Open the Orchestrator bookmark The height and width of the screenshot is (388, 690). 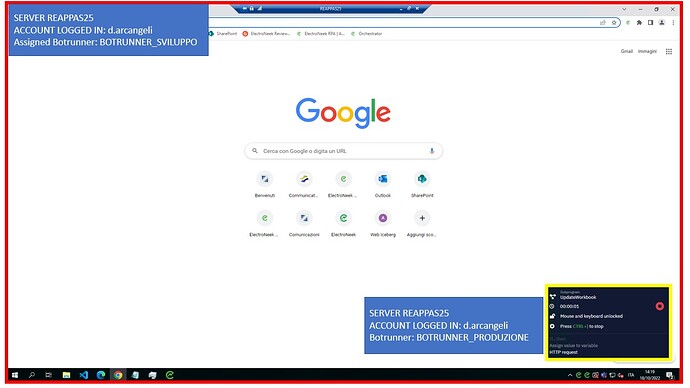click(366, 33)
